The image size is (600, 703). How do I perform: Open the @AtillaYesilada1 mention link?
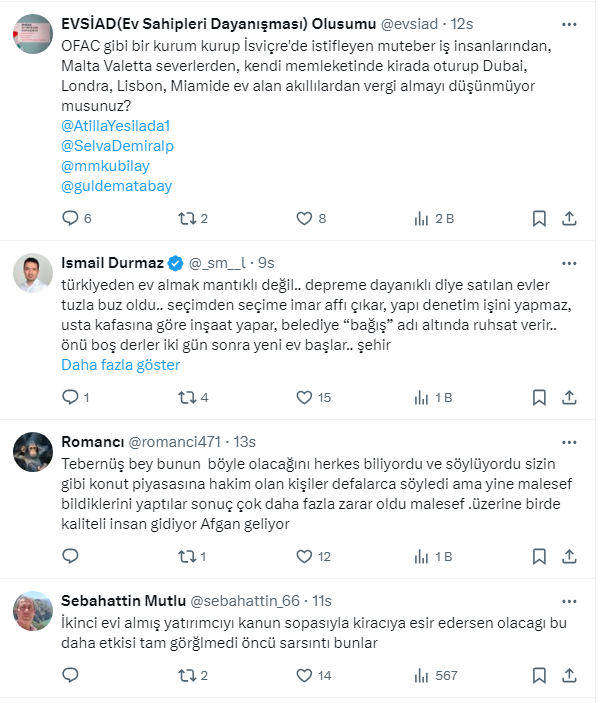tap(118, 125)
